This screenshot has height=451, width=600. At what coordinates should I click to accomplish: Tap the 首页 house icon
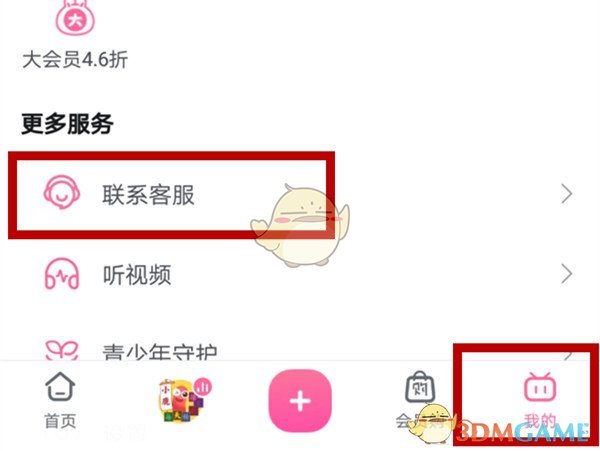[60, 386]
